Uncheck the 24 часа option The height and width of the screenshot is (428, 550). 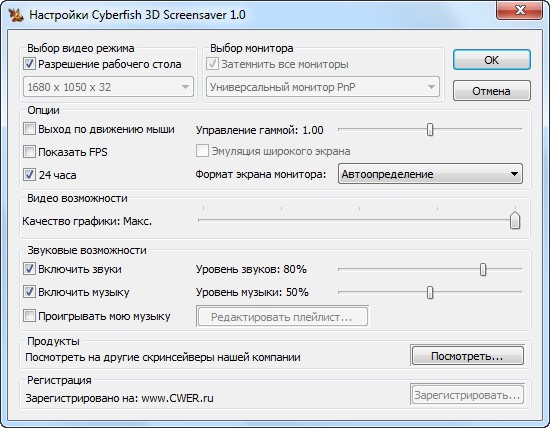(29, 175)
